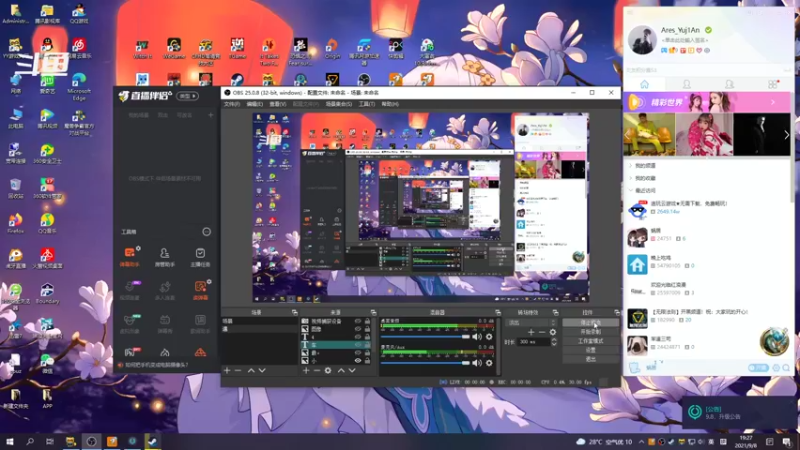Screen dimensions: 800x450
Task: Open 查看(V) menu in OBS
Action: pyautogui.click(x=278, y=104)
